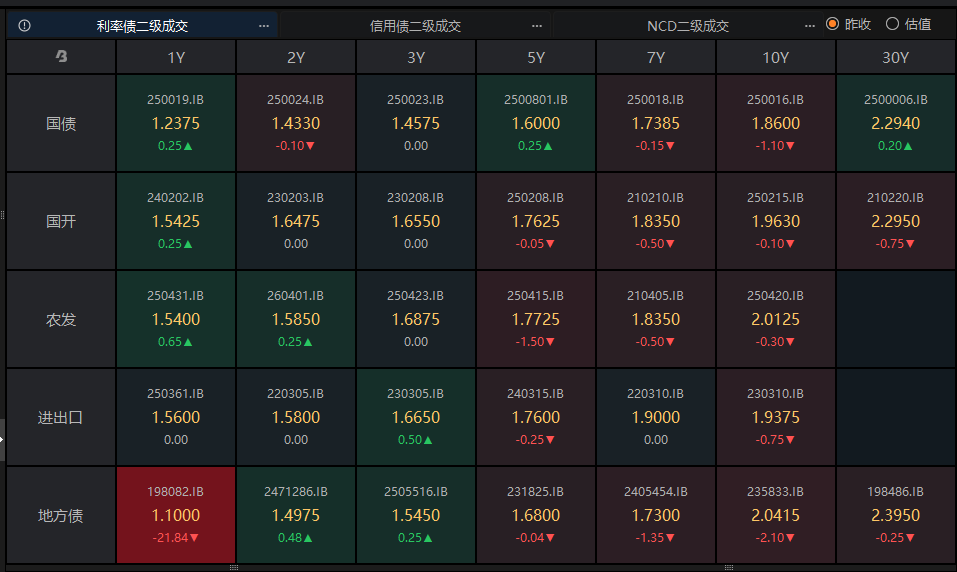Click the 国债 row header

pos(61,124)
